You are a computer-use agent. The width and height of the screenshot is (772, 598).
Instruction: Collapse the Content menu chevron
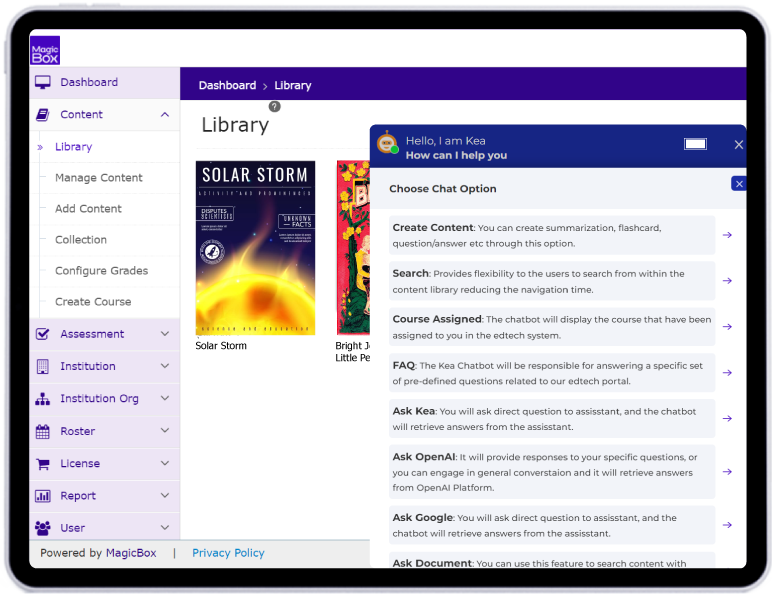coord(165,115)
